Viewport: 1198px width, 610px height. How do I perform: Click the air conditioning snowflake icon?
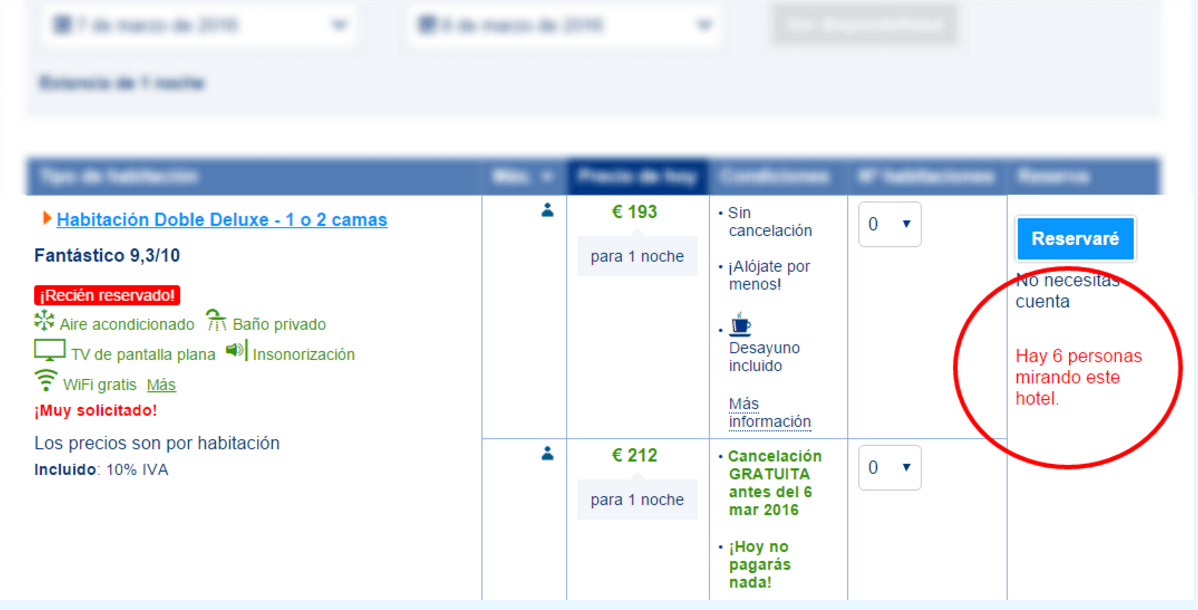[x=44, y=322]
